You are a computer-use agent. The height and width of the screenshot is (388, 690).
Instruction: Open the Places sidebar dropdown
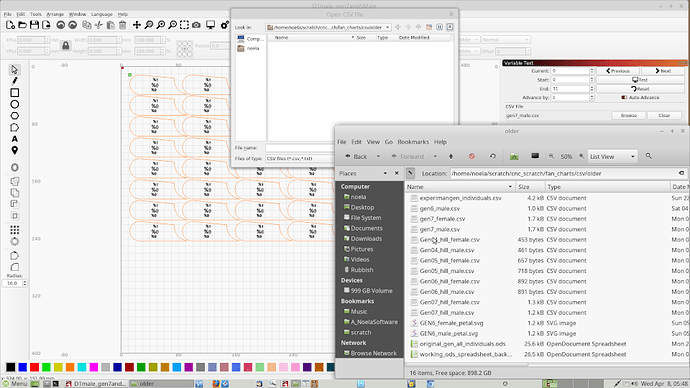(x=385, y=173)
